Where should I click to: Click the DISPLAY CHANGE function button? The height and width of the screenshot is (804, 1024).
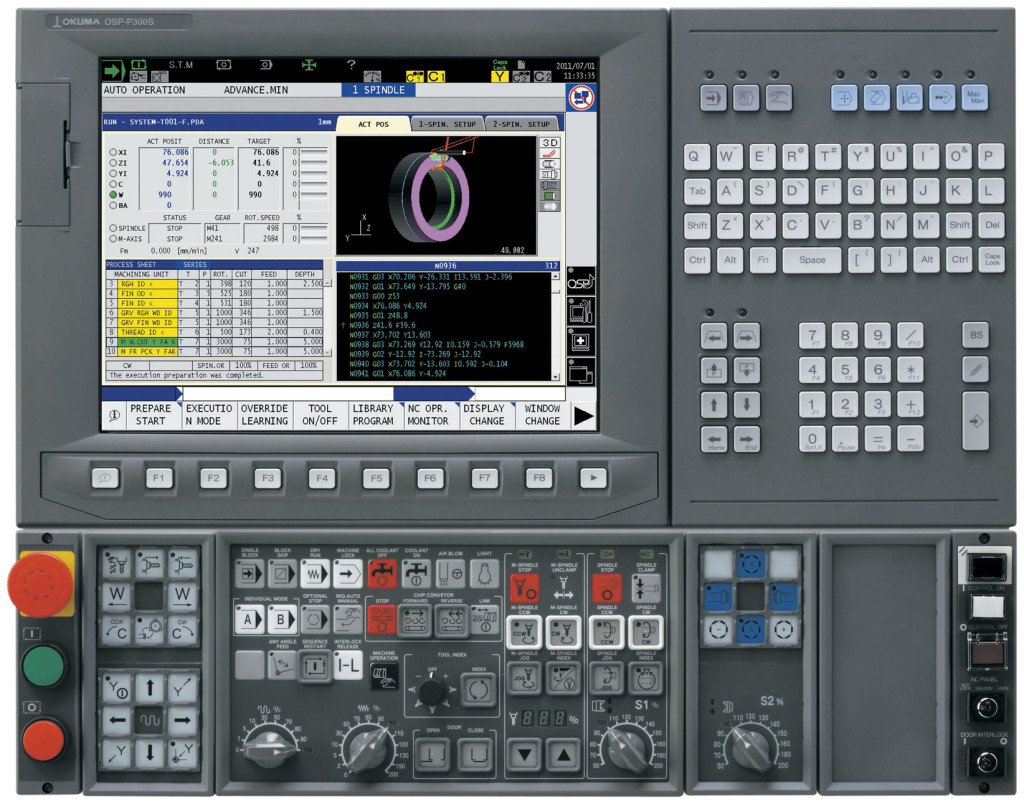point(485,415)
